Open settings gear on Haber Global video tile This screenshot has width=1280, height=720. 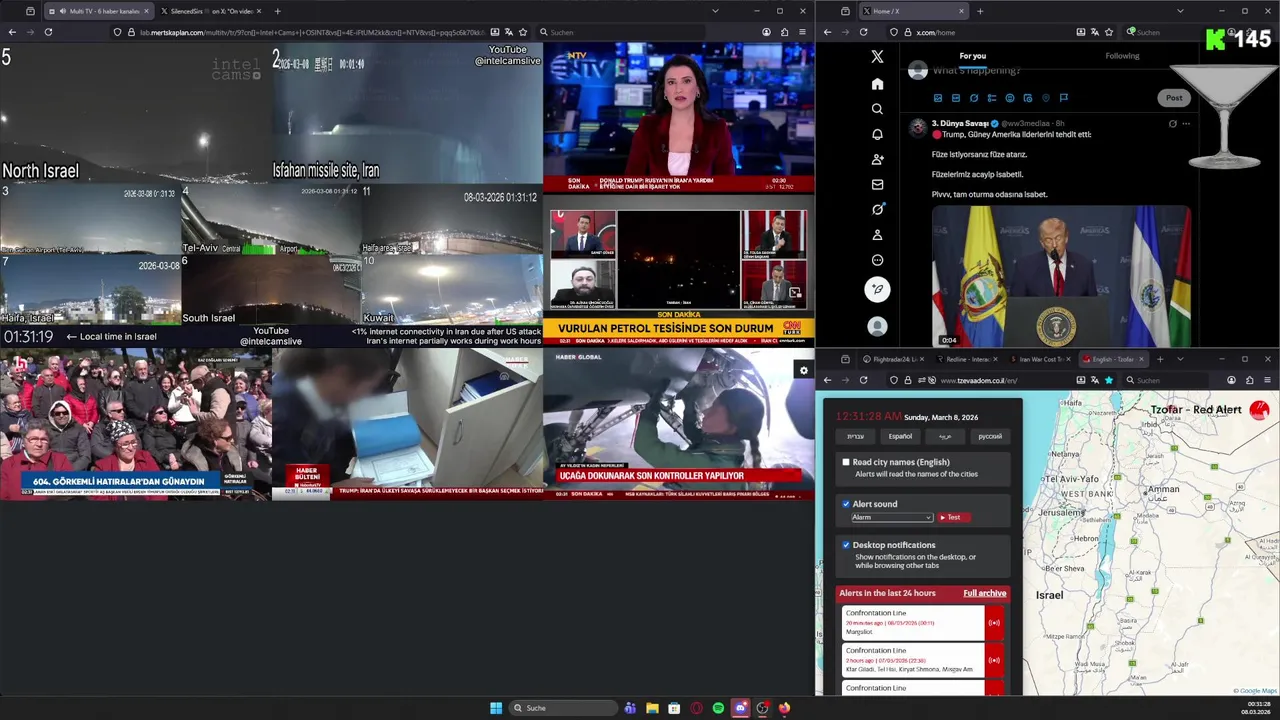click(x=803, y=371)
